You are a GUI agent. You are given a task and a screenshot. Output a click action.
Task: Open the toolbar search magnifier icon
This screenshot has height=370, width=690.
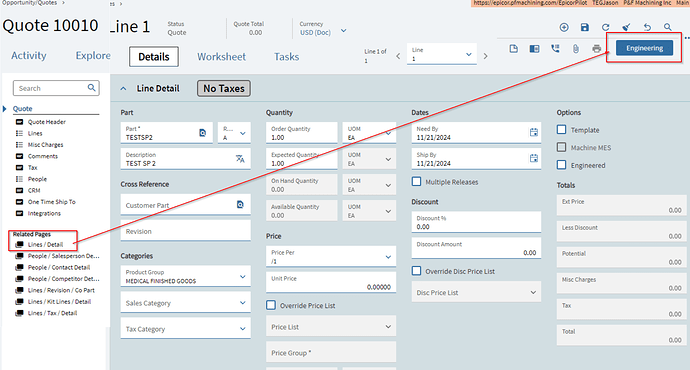click(668, 27)
